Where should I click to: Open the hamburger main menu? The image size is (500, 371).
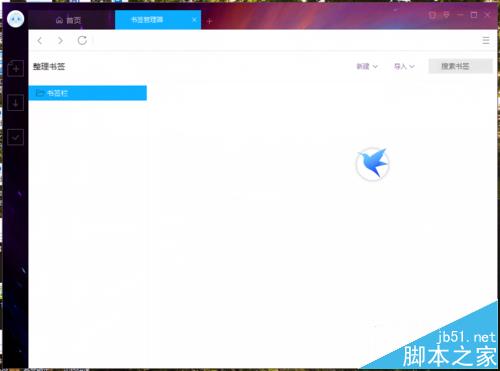click(486, 40)
